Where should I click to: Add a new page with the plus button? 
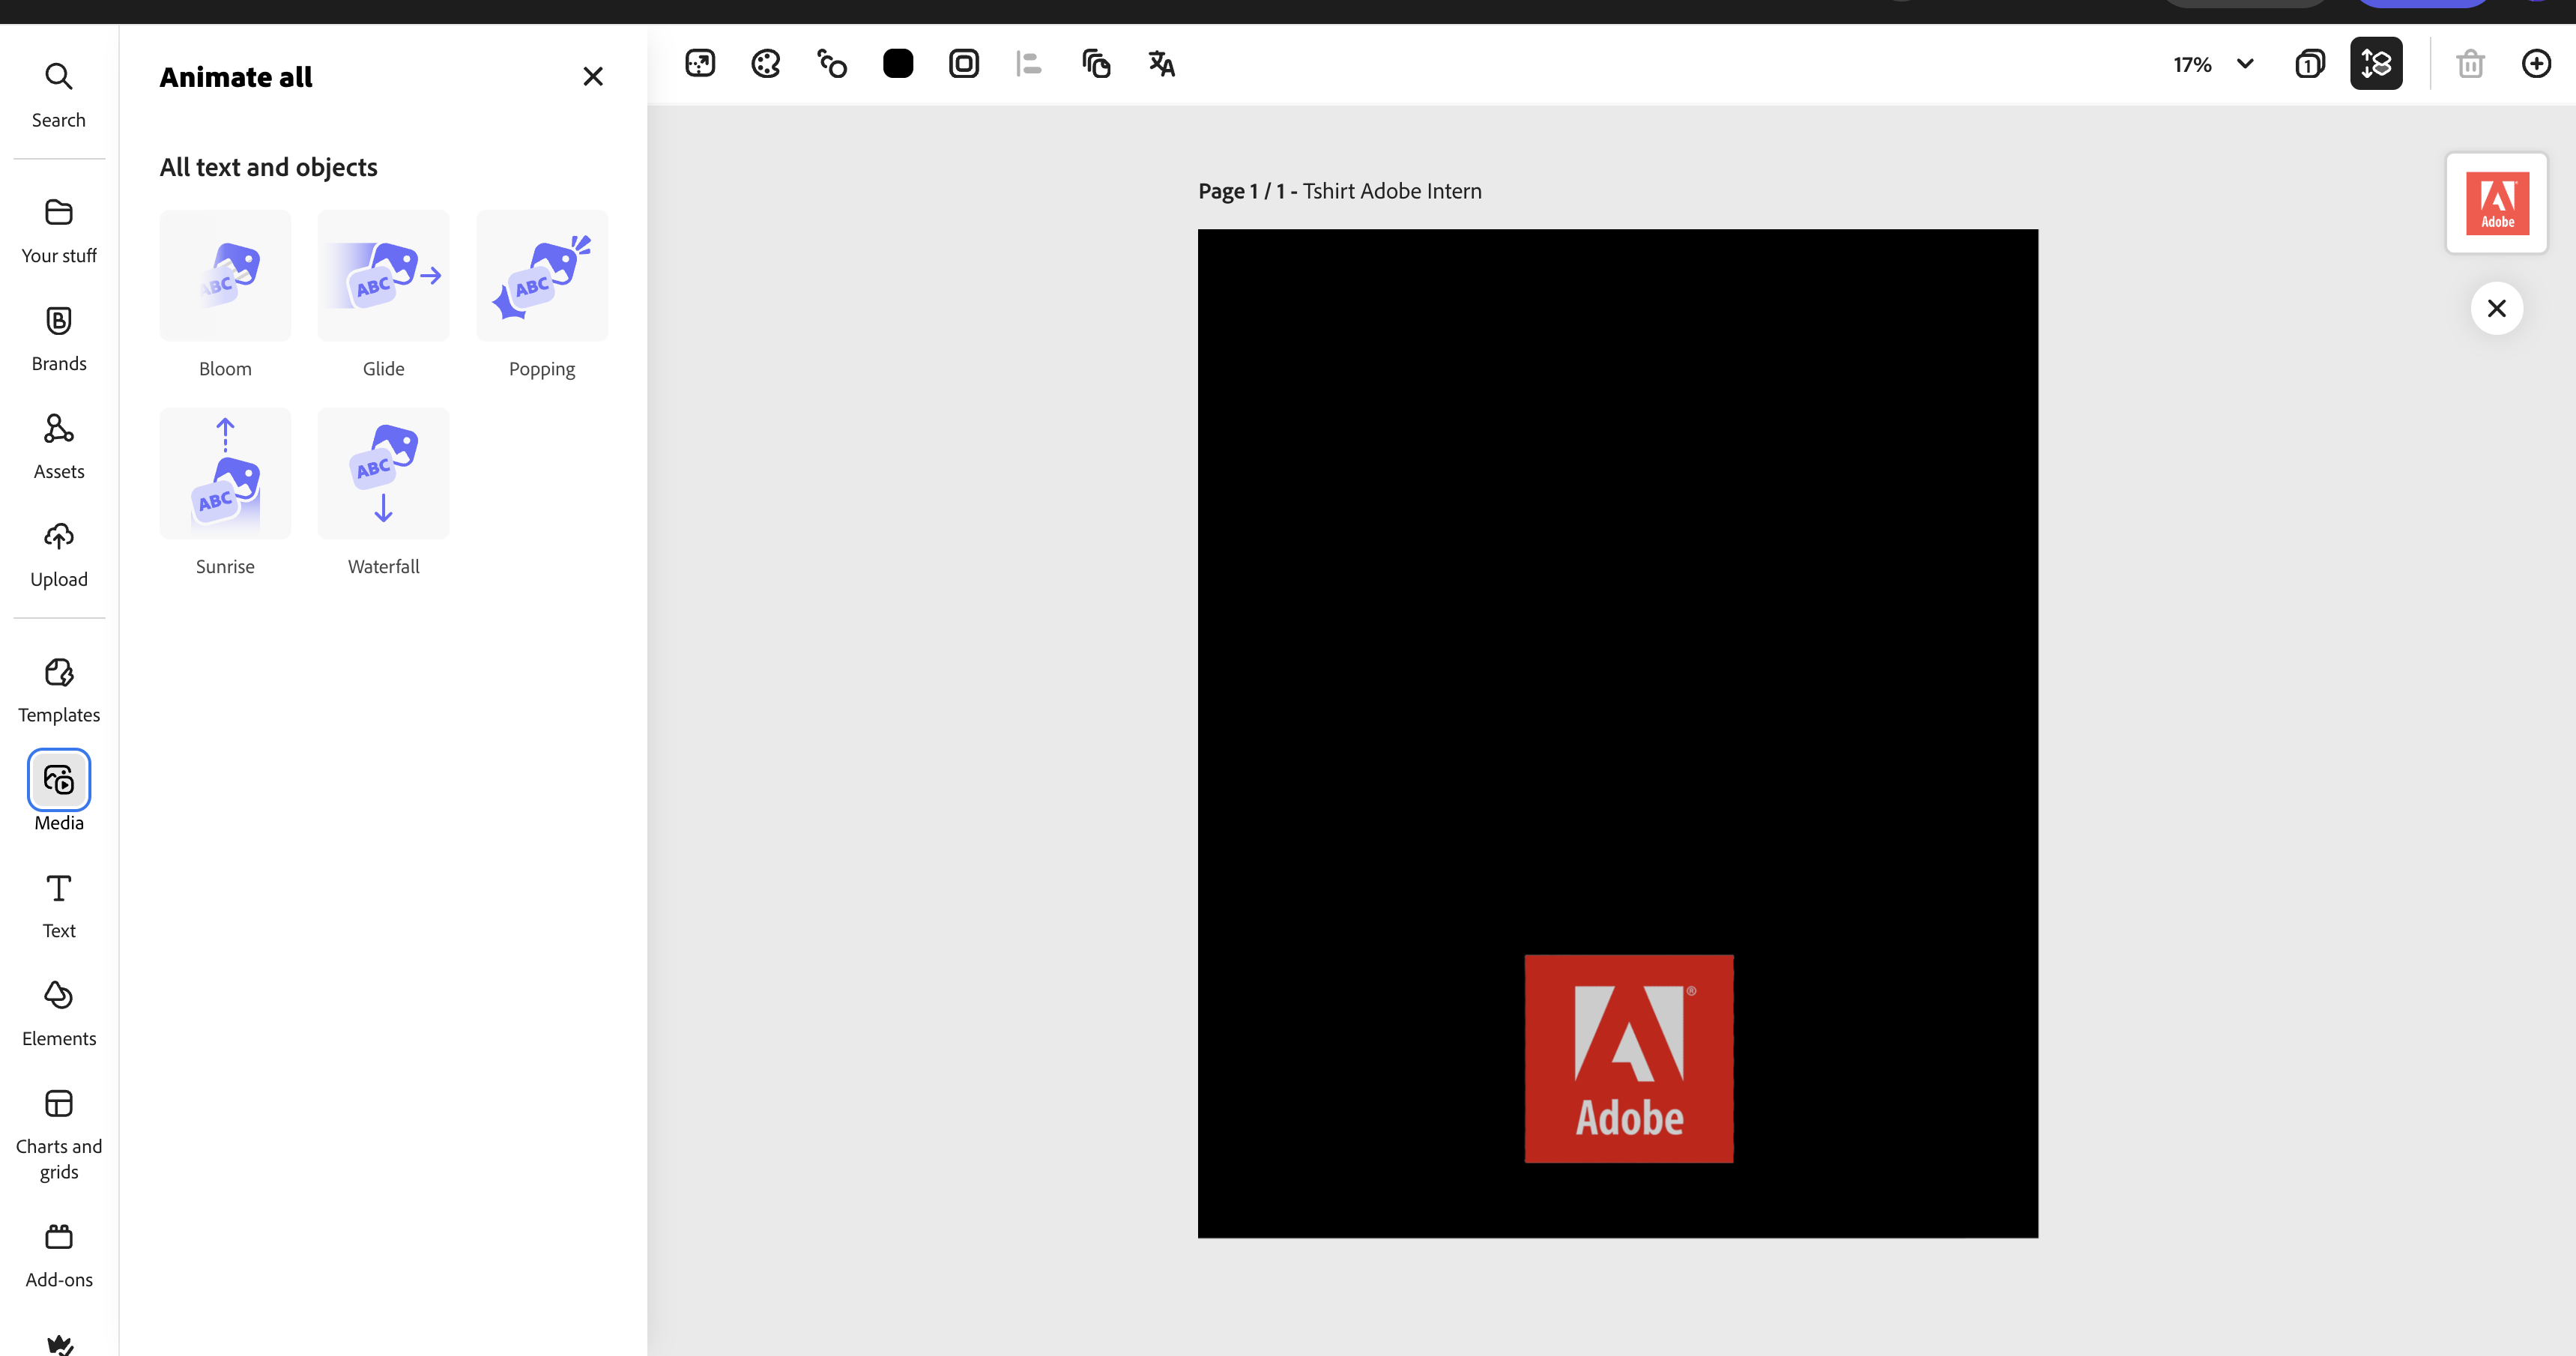[2537, 63]
